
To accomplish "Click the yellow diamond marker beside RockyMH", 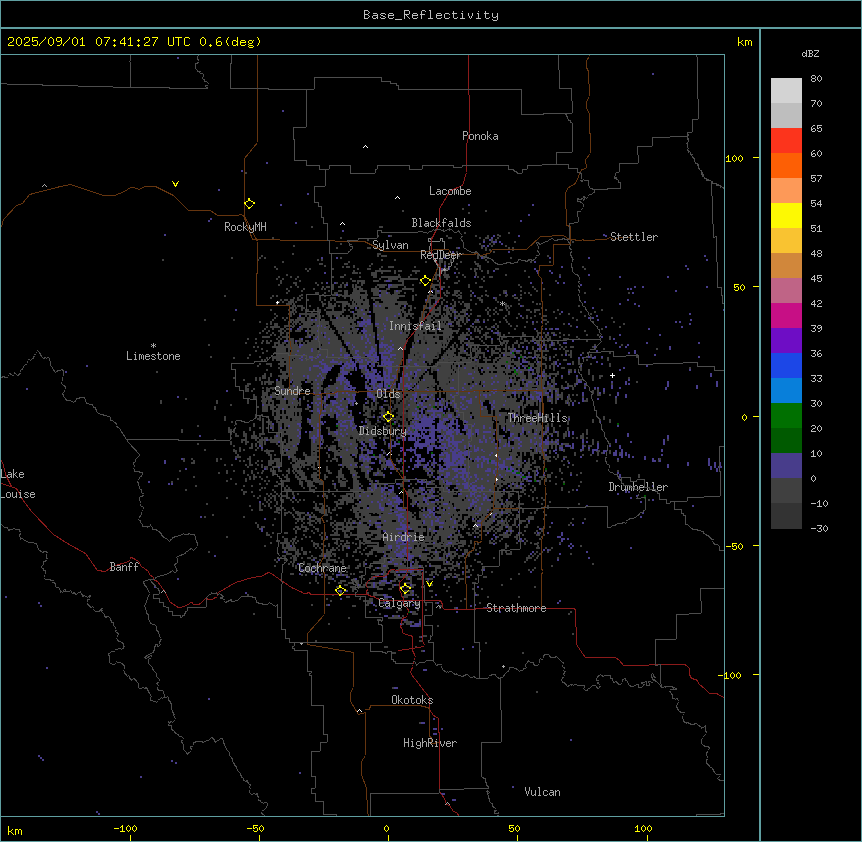I will click(x=249, y=204).
